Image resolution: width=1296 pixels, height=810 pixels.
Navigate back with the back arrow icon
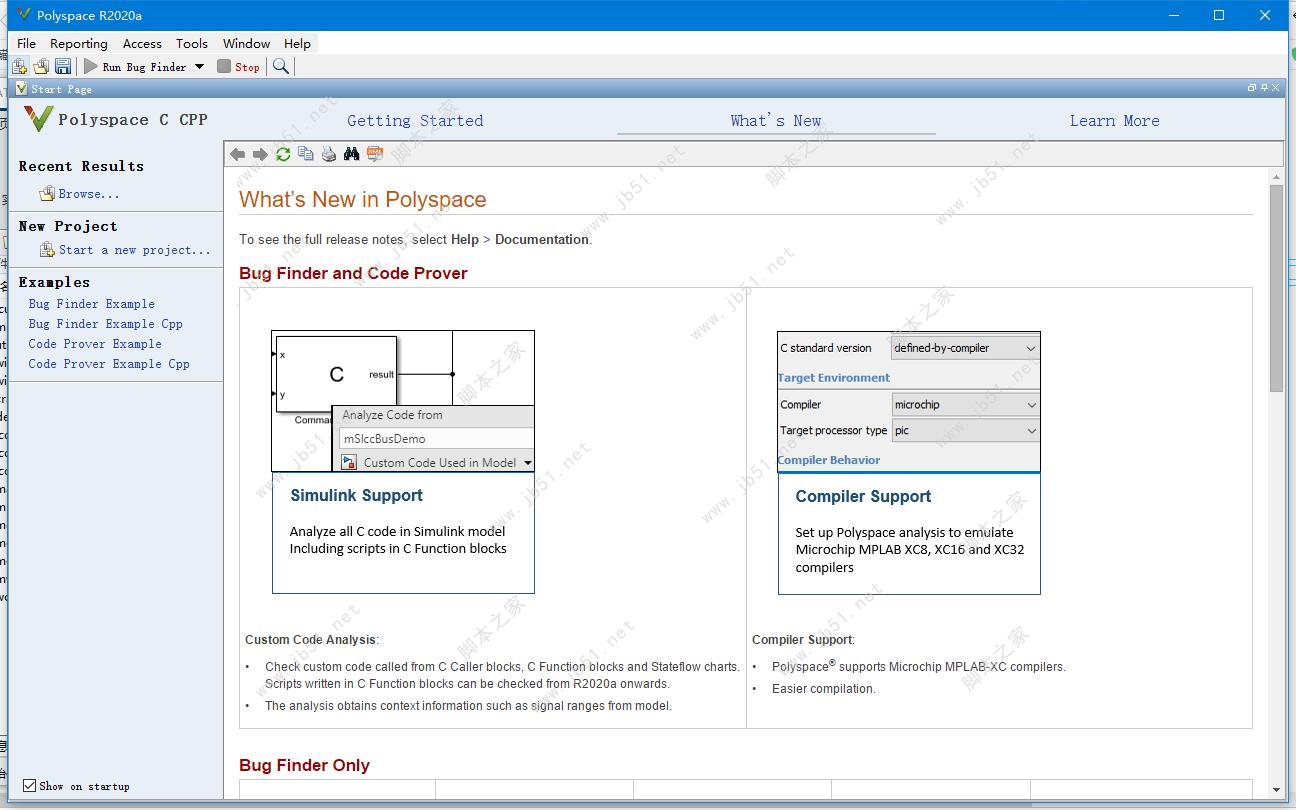[237, 153]
